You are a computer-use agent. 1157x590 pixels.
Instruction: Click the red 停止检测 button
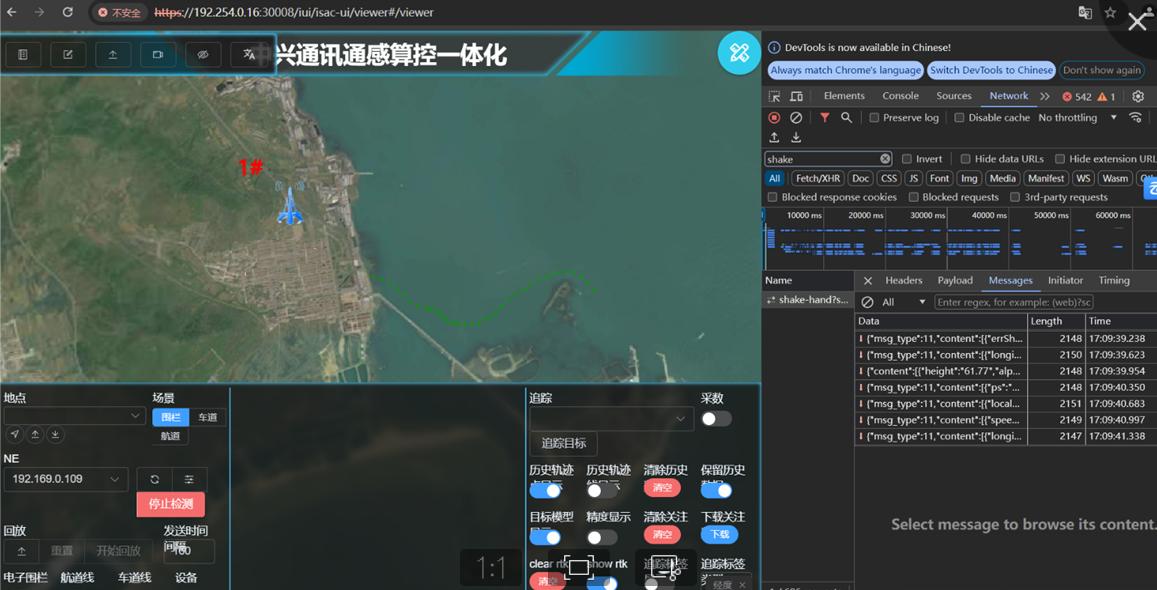click(171, 504)
